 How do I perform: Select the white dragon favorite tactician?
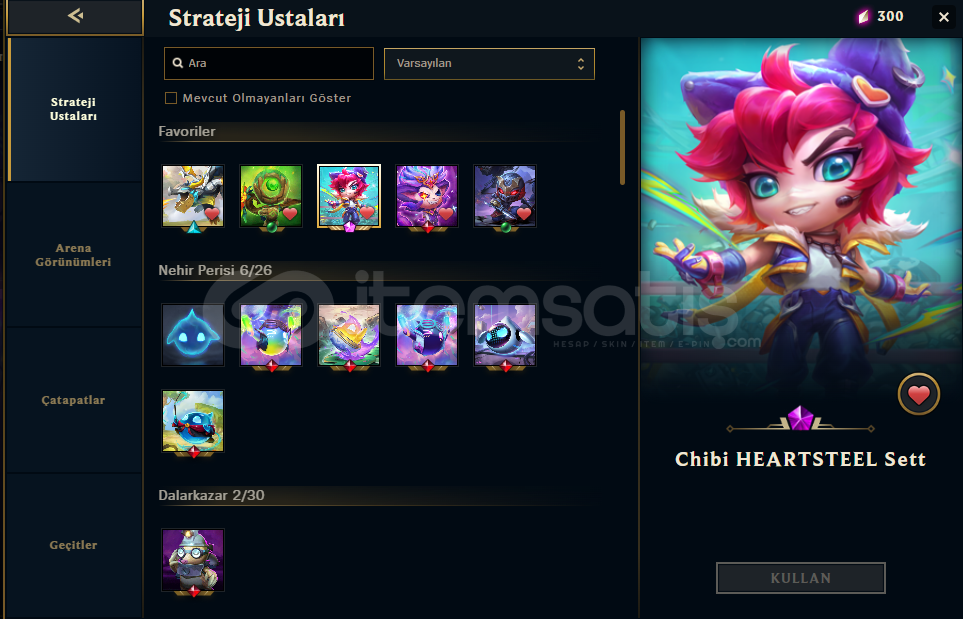(x=193, y=196)
